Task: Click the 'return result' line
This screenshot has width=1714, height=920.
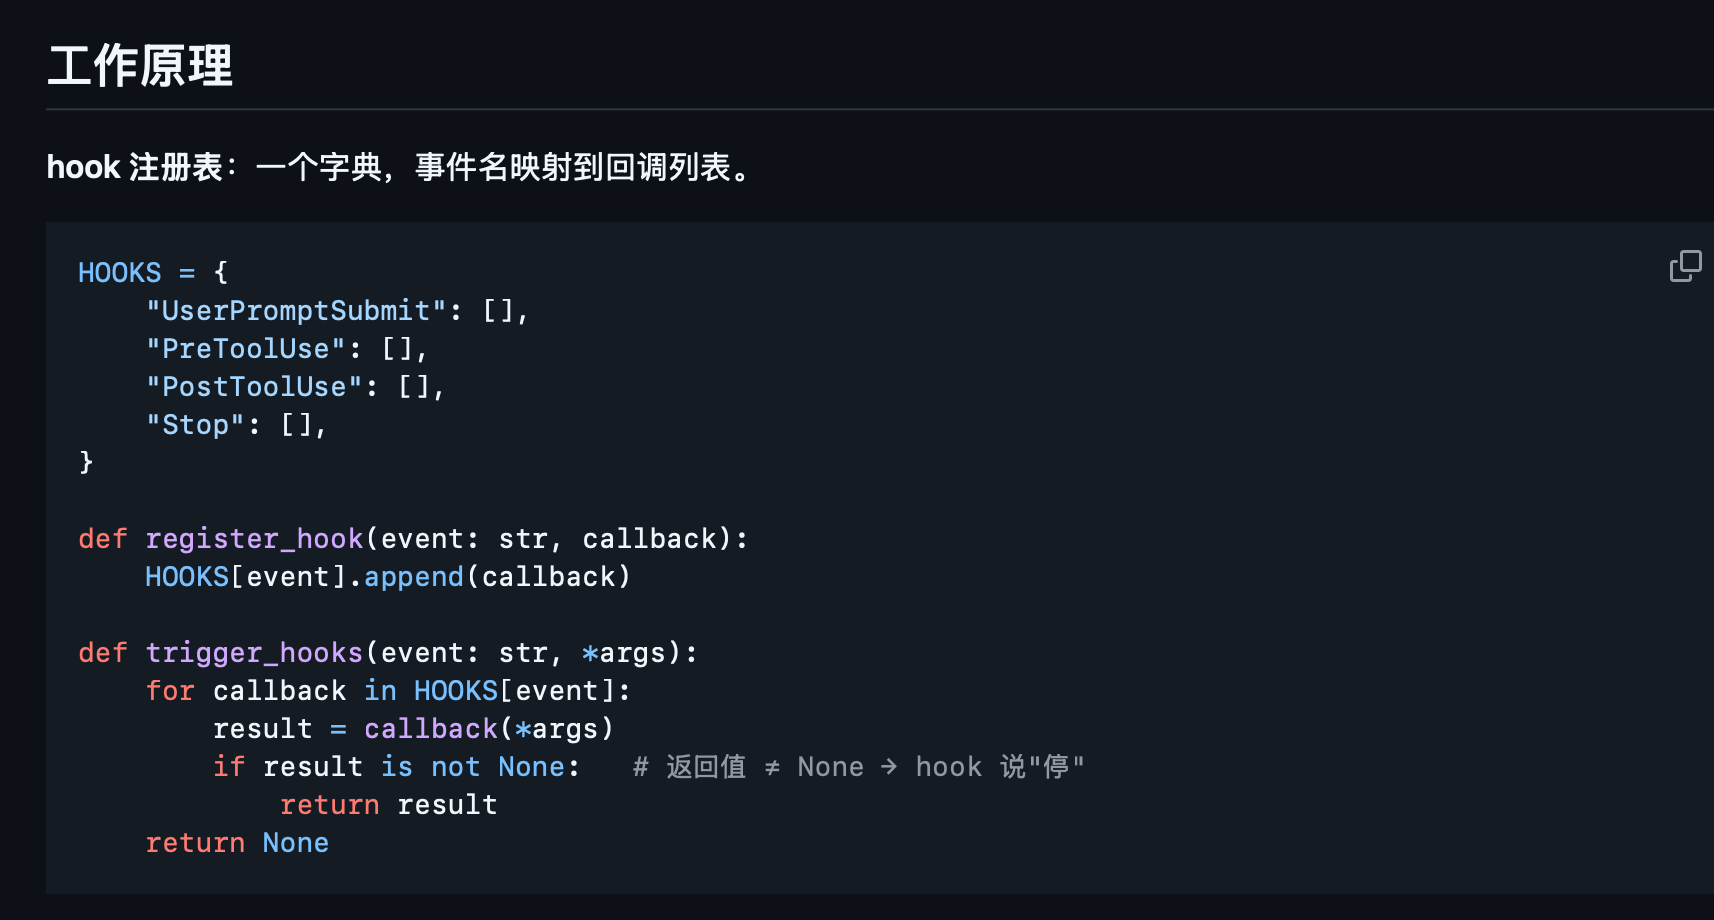Action: (x=389, y=804)
